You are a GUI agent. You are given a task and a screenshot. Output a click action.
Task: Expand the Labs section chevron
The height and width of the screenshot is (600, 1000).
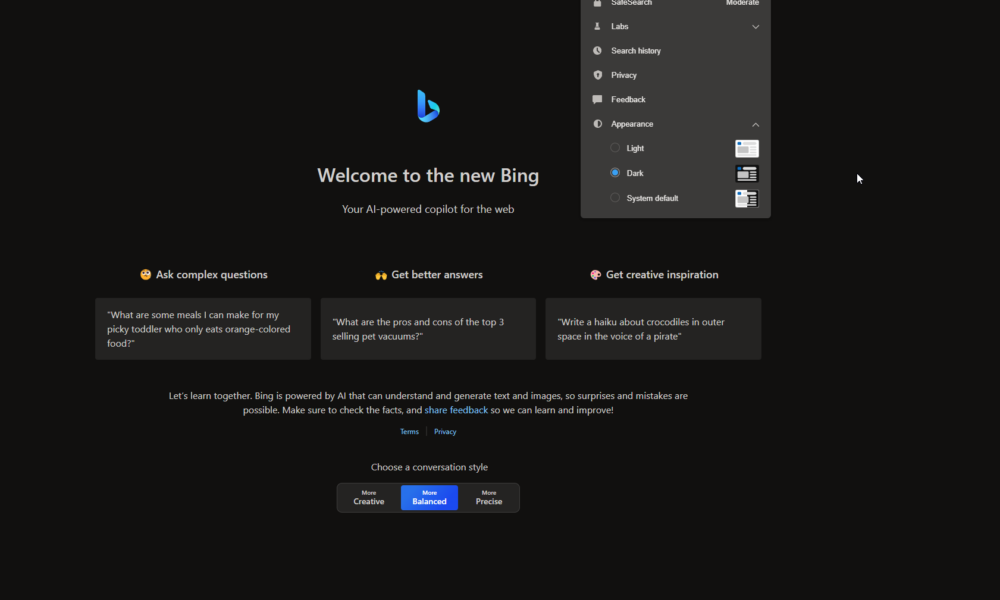[x=755, y=27]
